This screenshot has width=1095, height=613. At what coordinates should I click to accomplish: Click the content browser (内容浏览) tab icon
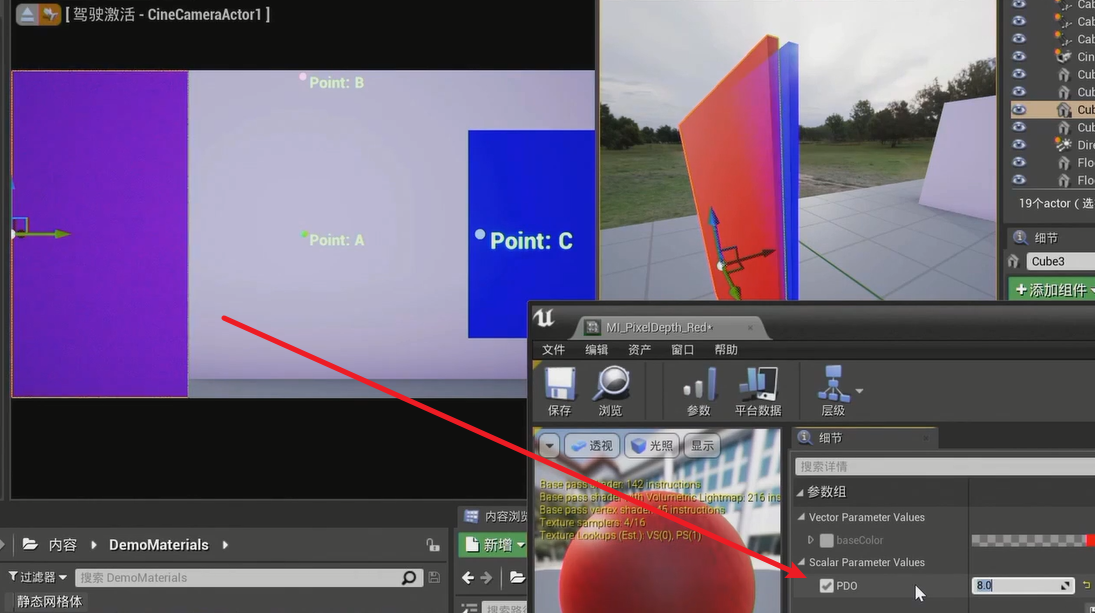pos(471,516)
